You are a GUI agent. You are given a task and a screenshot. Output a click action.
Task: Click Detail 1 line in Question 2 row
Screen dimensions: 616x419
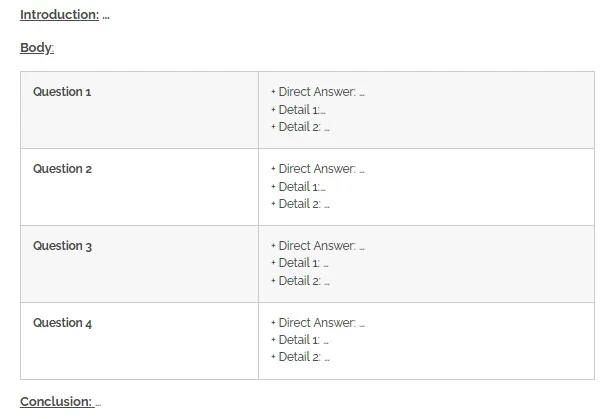(x=298, y=186)
